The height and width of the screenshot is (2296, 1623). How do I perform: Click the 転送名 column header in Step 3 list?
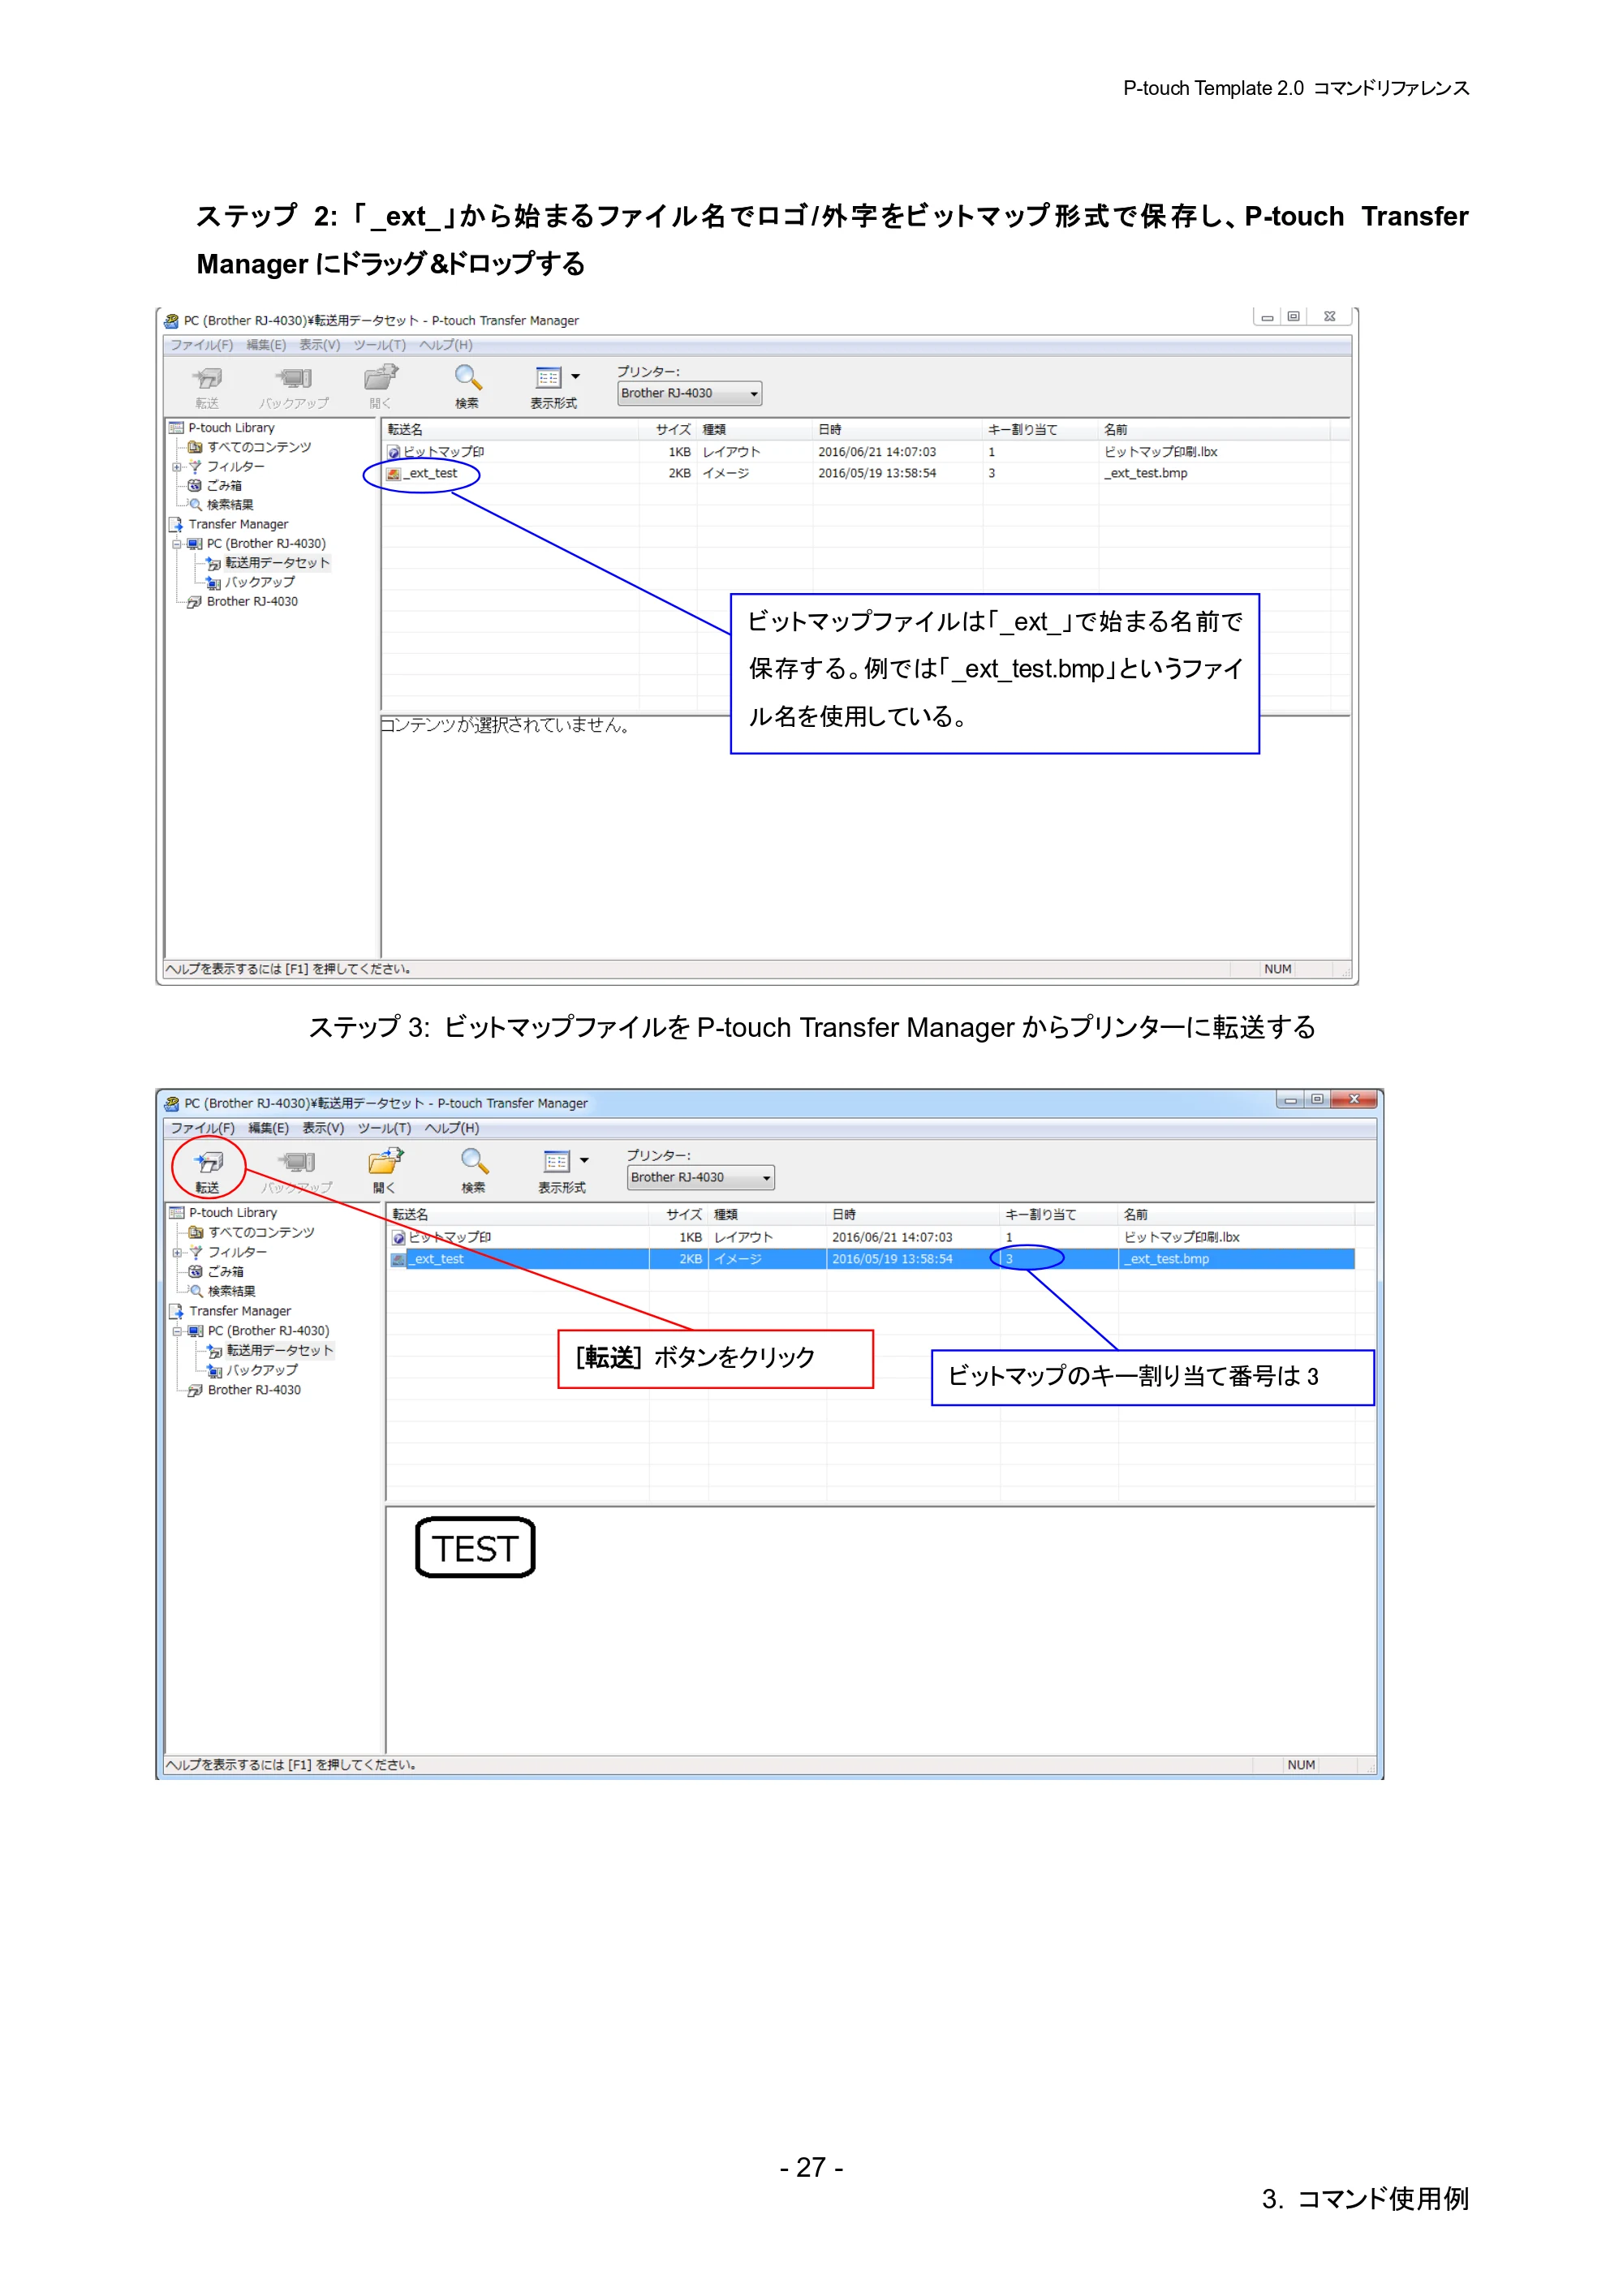tap(518, 1215)
